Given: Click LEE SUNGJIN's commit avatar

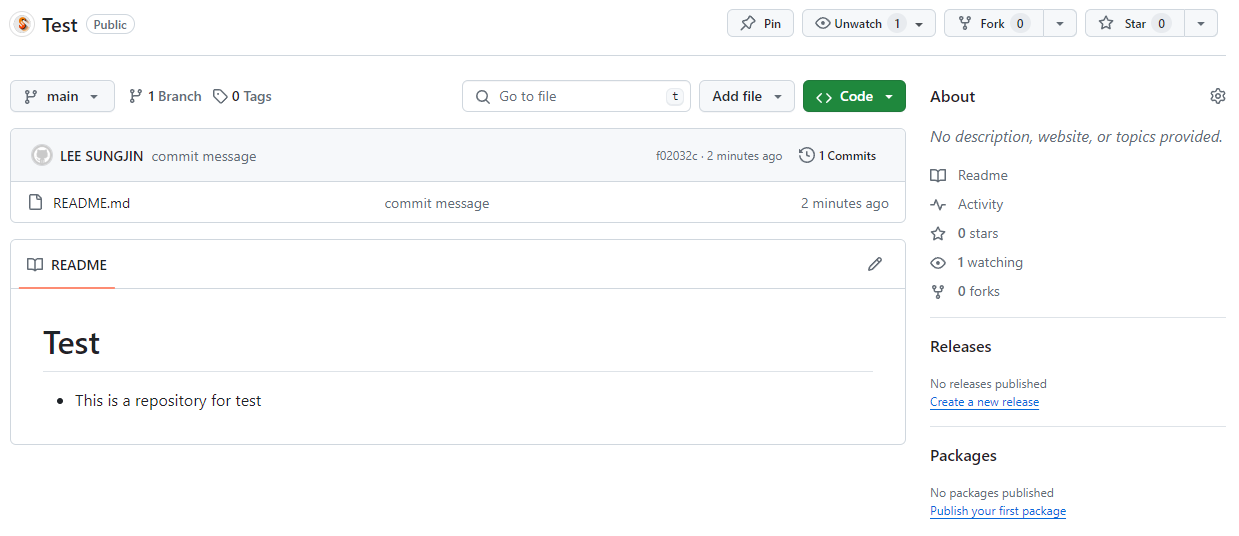Looking at the screenshot, I should [x=42, y=155].
